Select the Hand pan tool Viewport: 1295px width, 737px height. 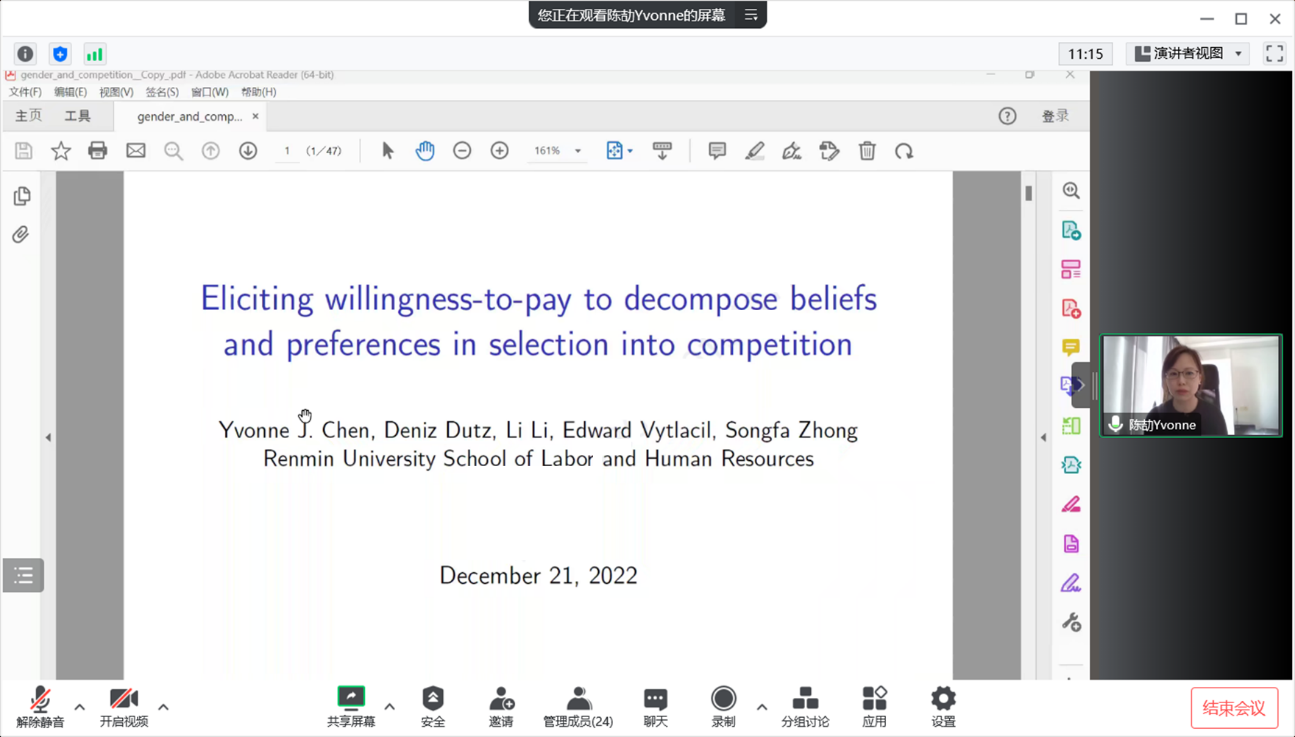click(x=425, y=151)
